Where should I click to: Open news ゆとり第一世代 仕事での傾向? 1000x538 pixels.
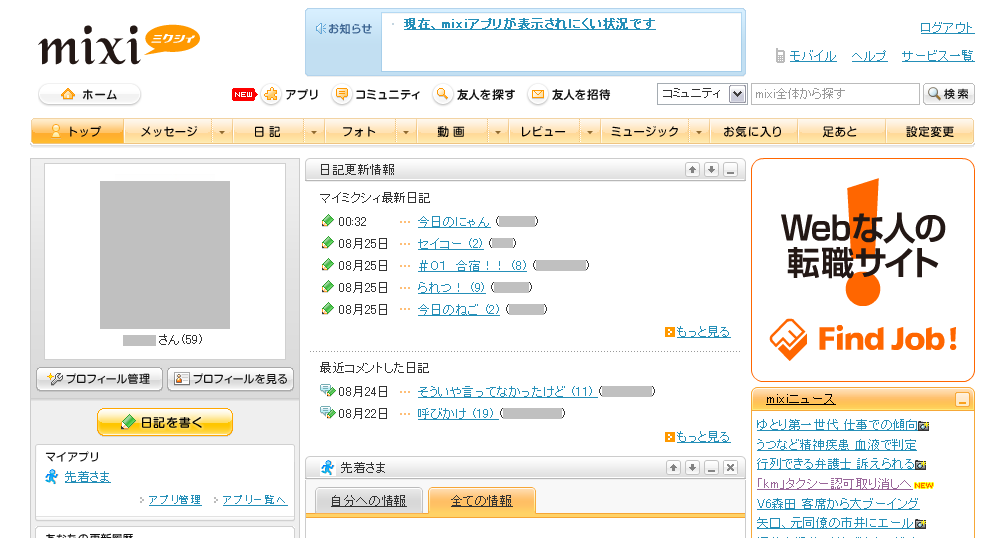click(x=837, y=425)
